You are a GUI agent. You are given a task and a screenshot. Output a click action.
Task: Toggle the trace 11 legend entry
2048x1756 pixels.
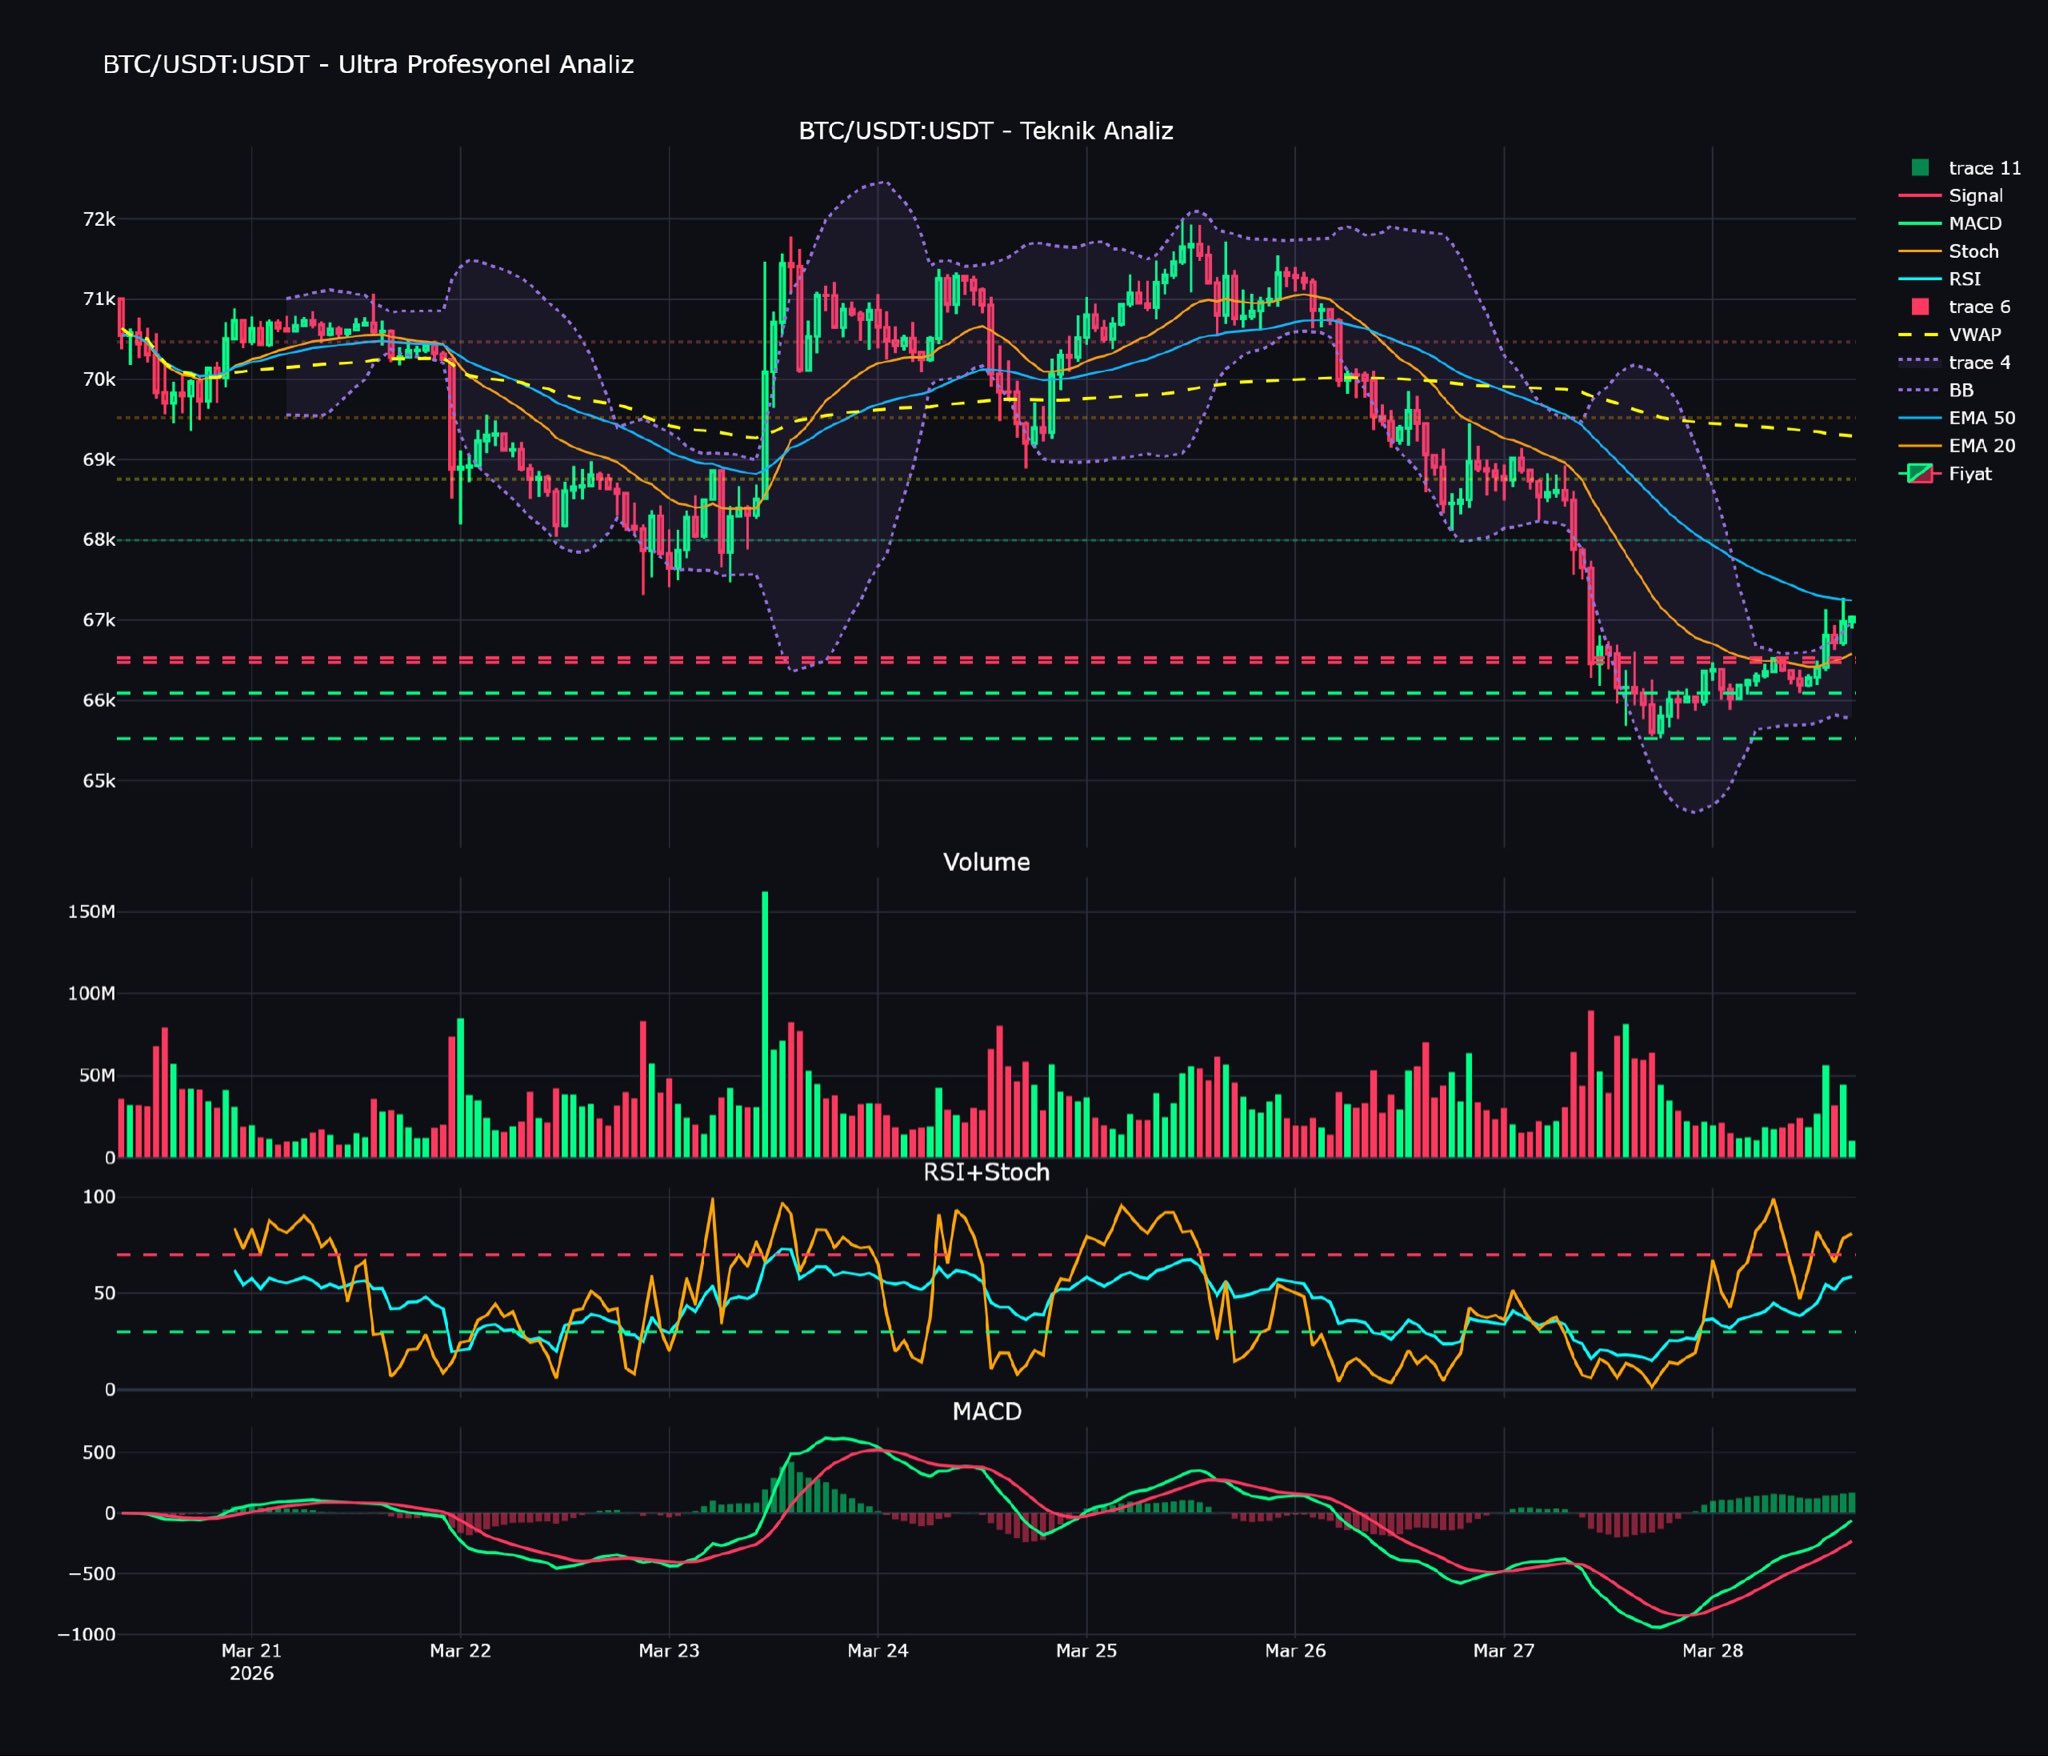coord(1984,168)
